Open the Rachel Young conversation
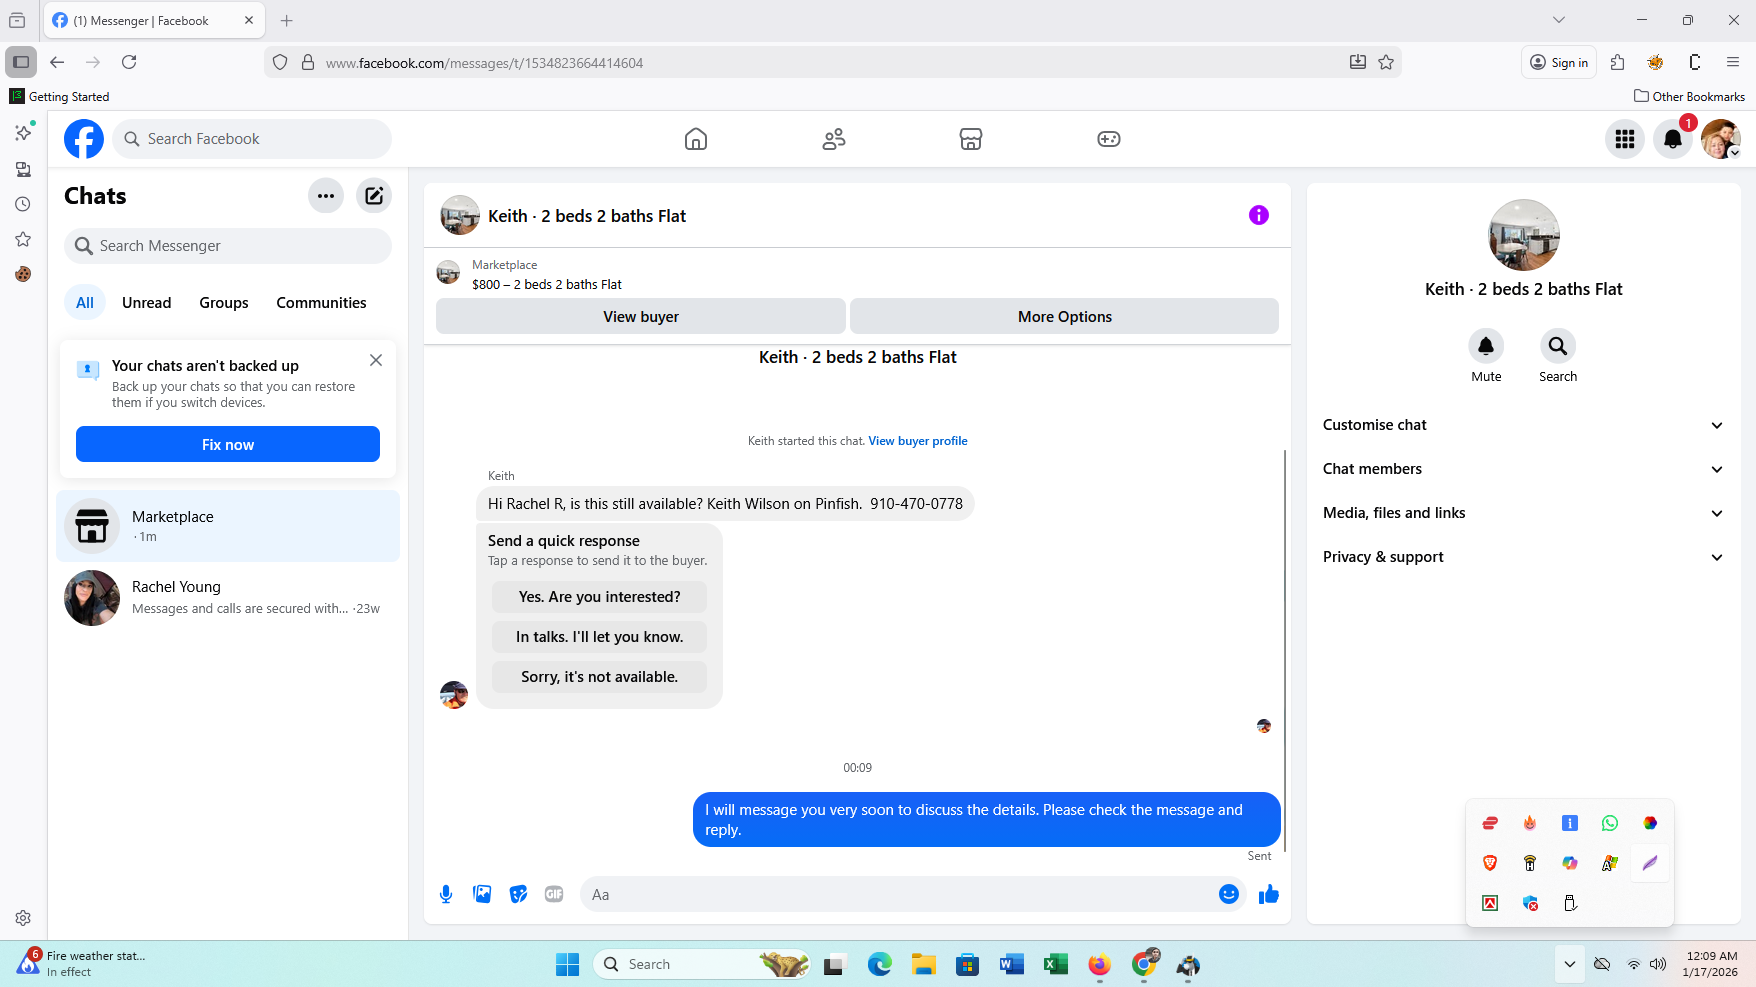1756x987 pixels. pos(228,598)
